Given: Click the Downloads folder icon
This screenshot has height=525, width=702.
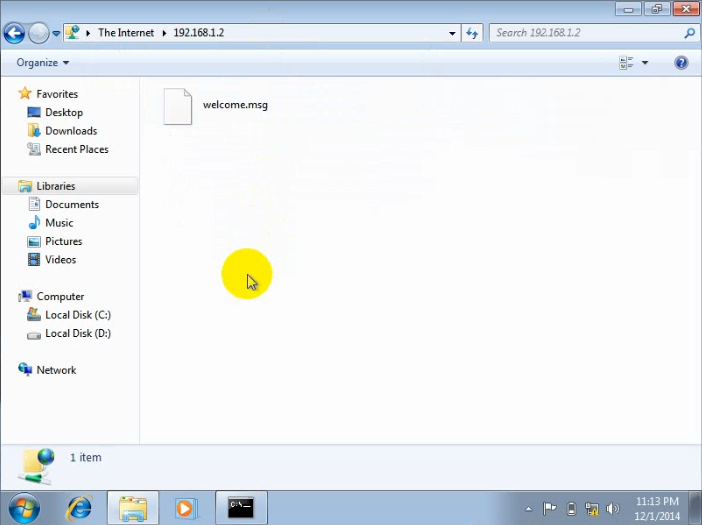Looking at the screenshot, I should [x=34, y=131].
